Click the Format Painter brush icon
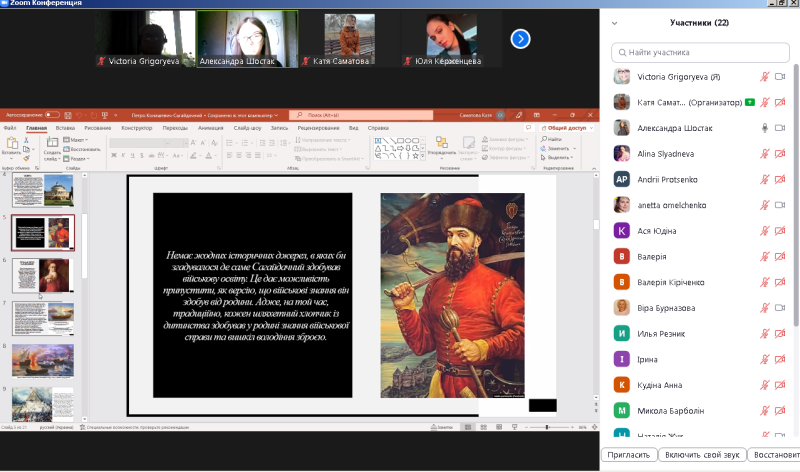 pyautogui.click(x=26, y=158)
